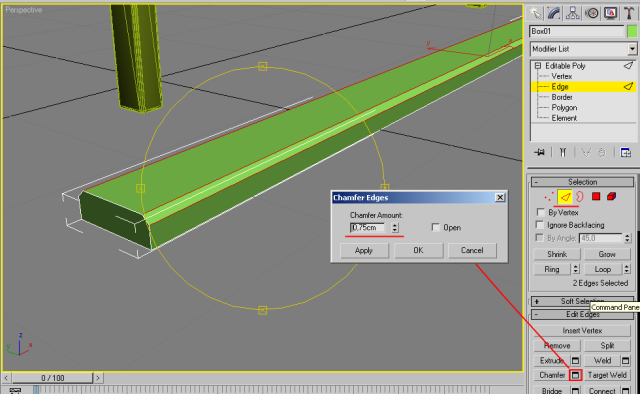The width and height of the screenshot is (640, 394).
Task: Open the Utilities hammer tab
Action: [629, 13]
